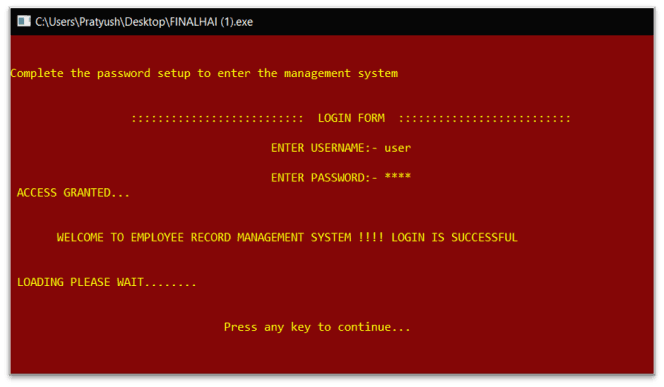Click the ENTER USERNAME:- label
Screen dimensions: 664x387
click(x=324, y=148)
